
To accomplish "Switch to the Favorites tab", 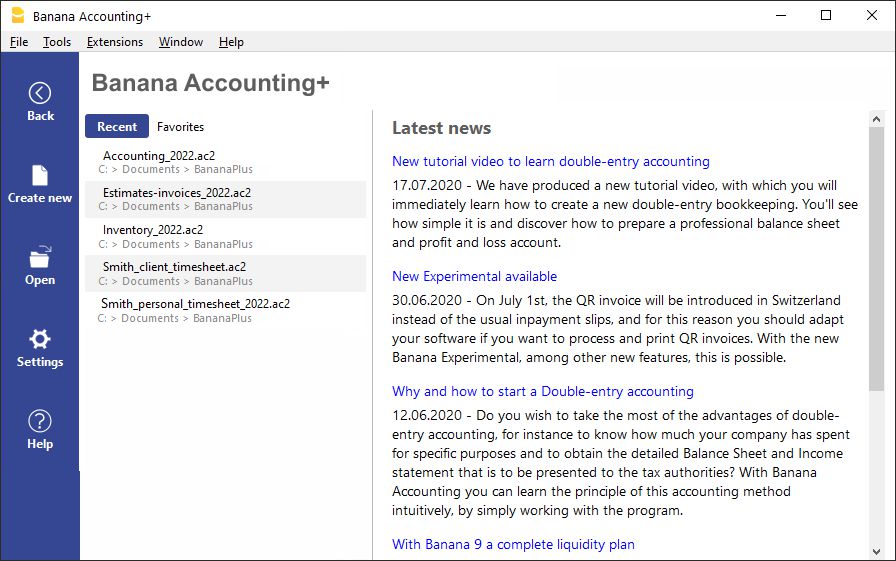I will 181,127.
